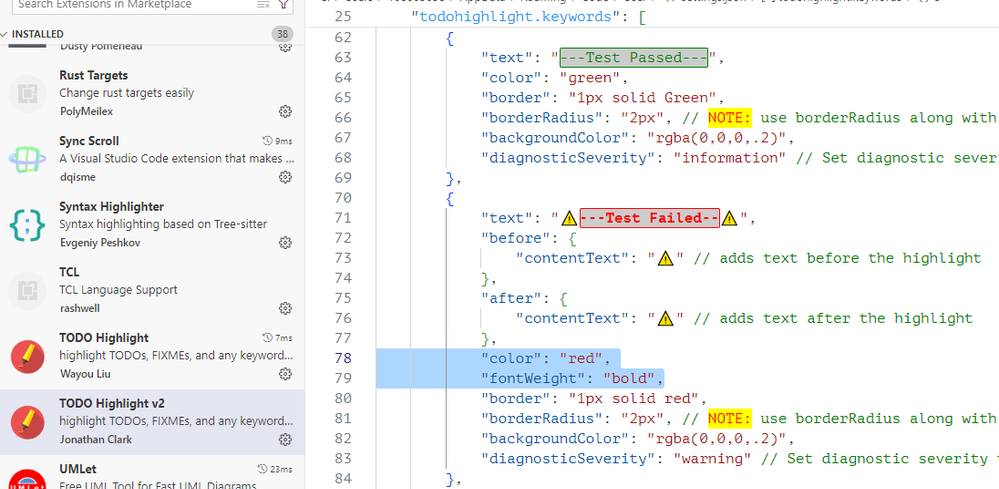Click the Sync Scroll extension logo

27,159
